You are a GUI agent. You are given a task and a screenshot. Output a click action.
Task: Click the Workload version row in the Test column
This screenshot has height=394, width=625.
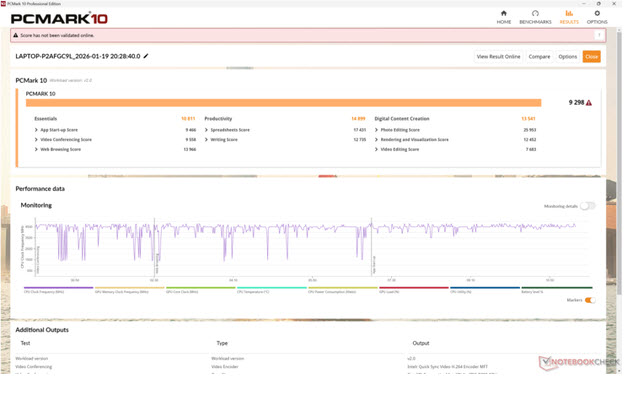(31, 359)
